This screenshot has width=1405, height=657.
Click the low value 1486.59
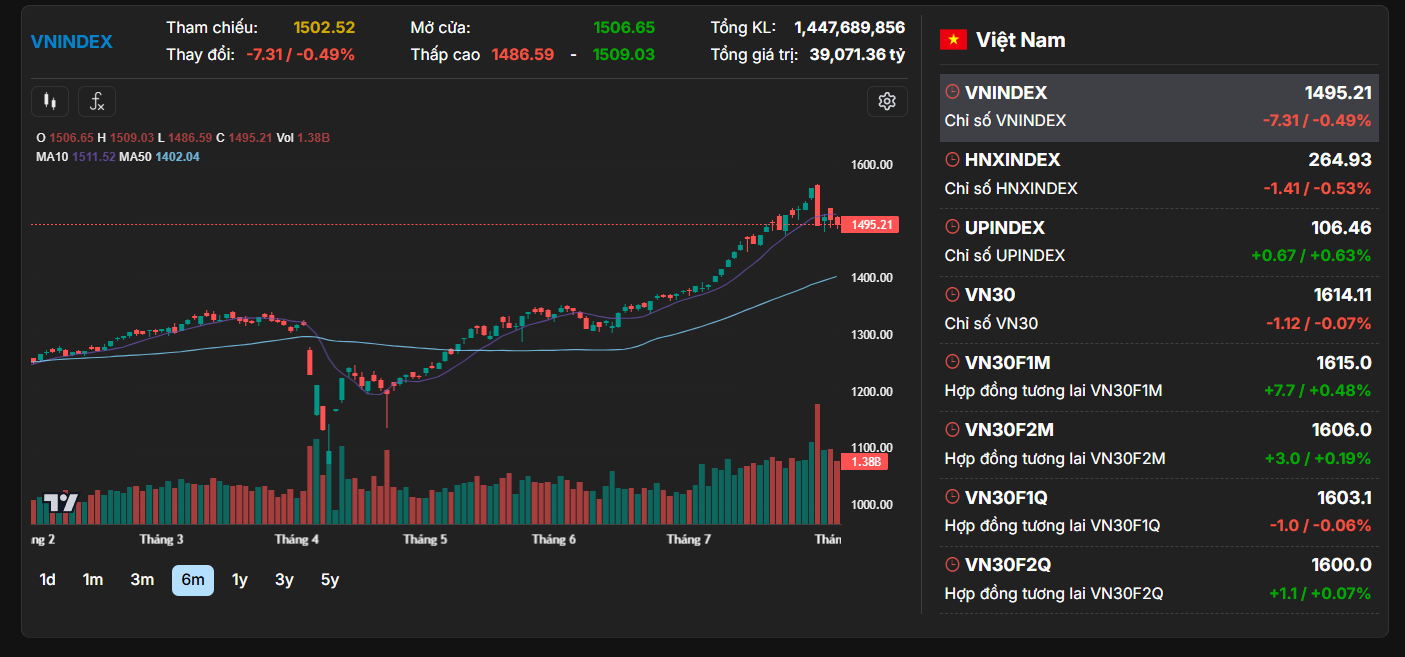point(522,54)
